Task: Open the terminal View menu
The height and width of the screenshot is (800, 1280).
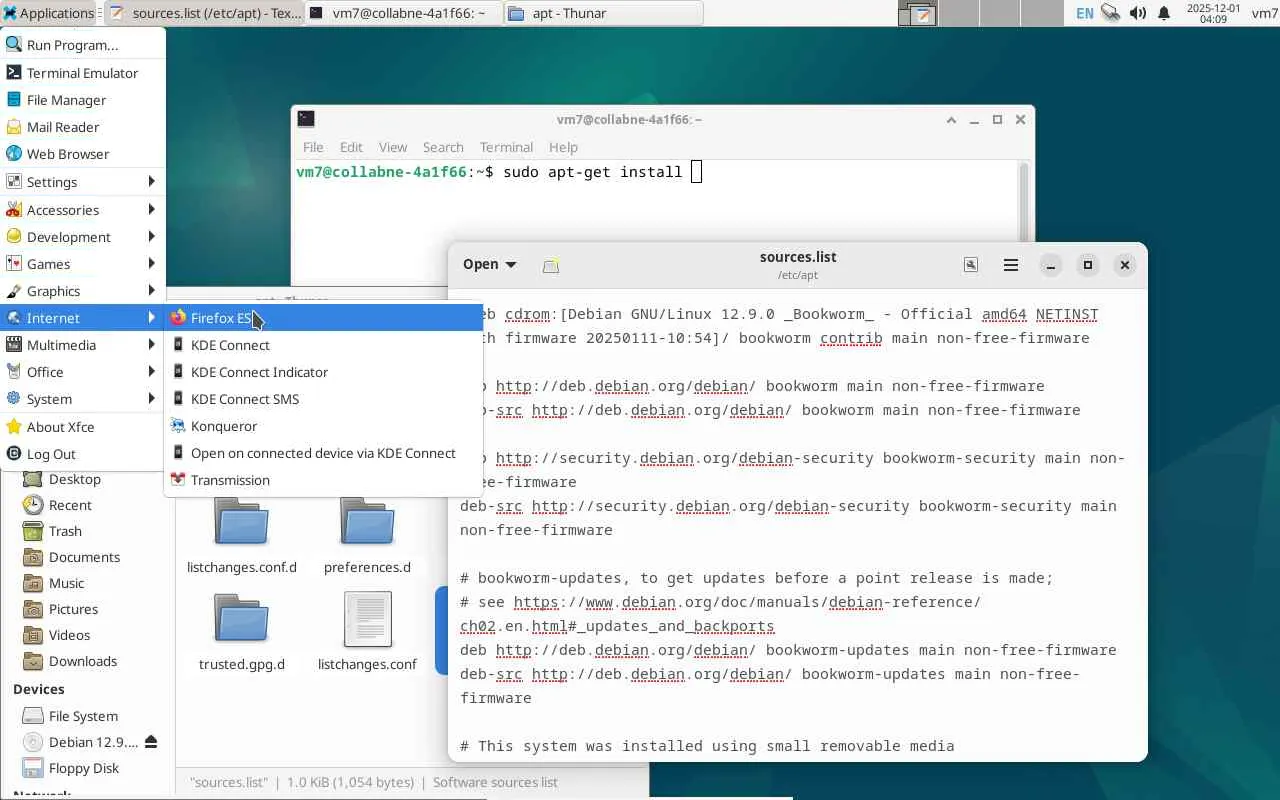Action: point(393,147)
